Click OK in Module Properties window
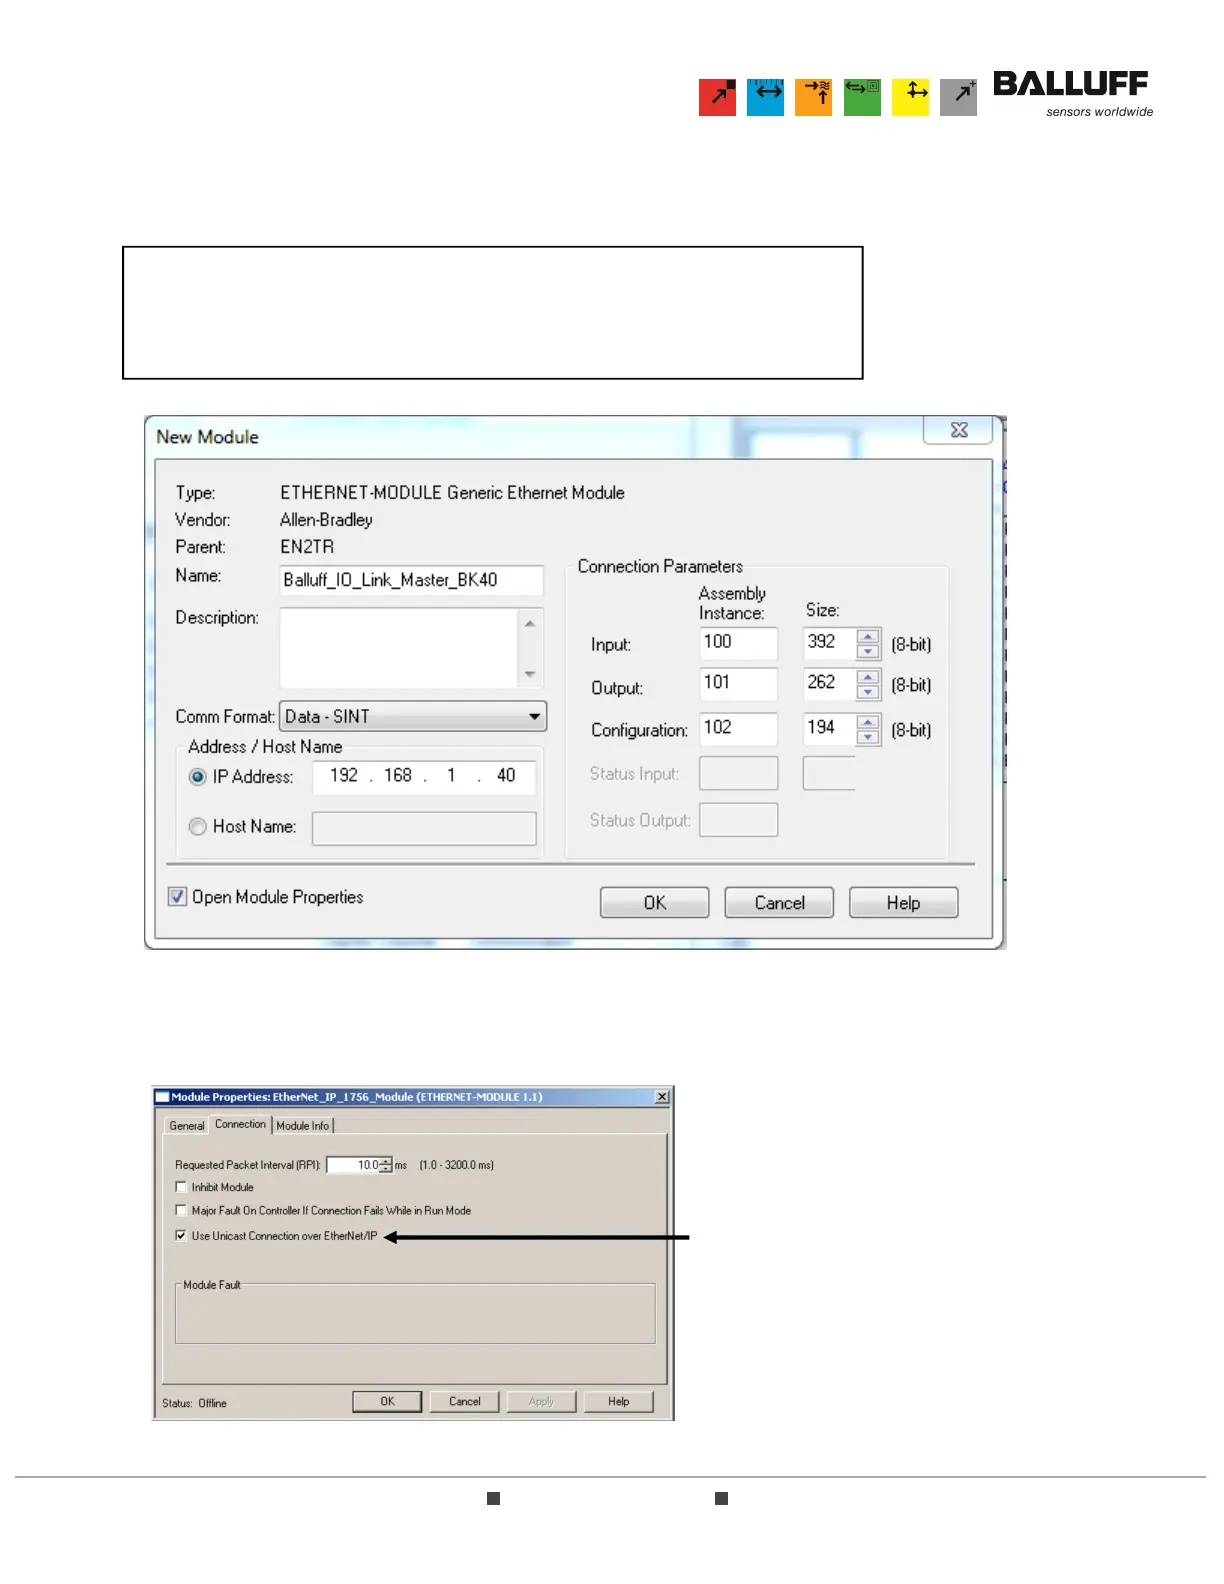 387,1401
